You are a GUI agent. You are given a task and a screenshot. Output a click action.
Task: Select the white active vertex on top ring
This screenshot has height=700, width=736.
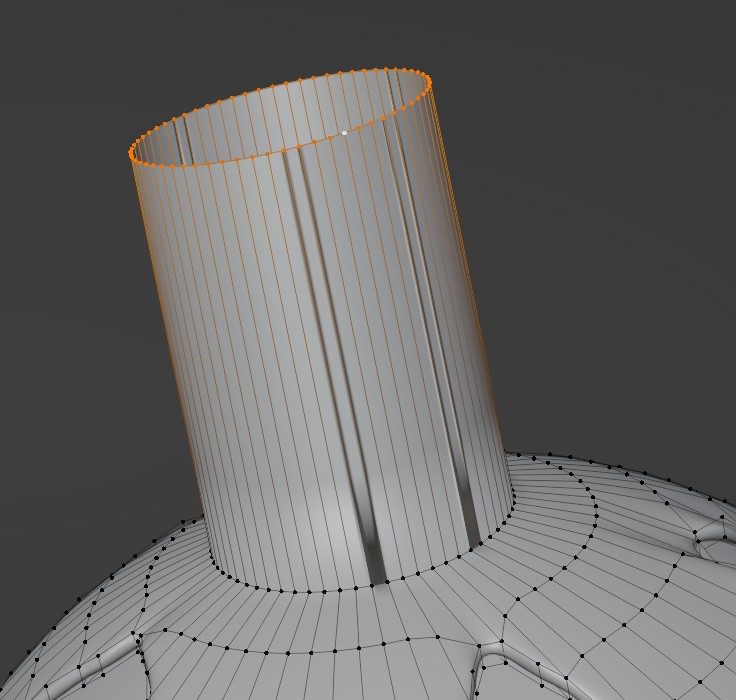[345, 133]
